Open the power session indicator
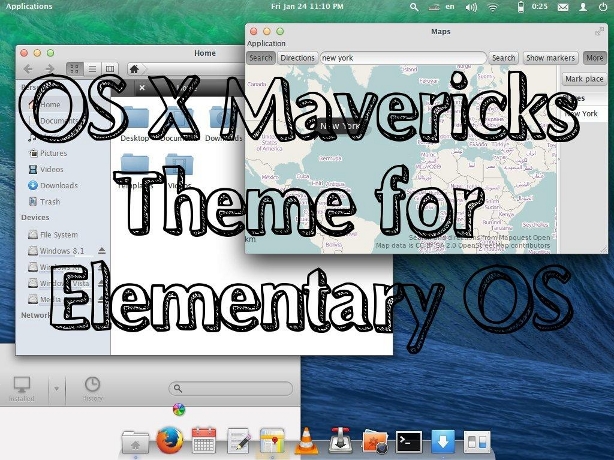This screenshot has width=614, height=460. 603,7
